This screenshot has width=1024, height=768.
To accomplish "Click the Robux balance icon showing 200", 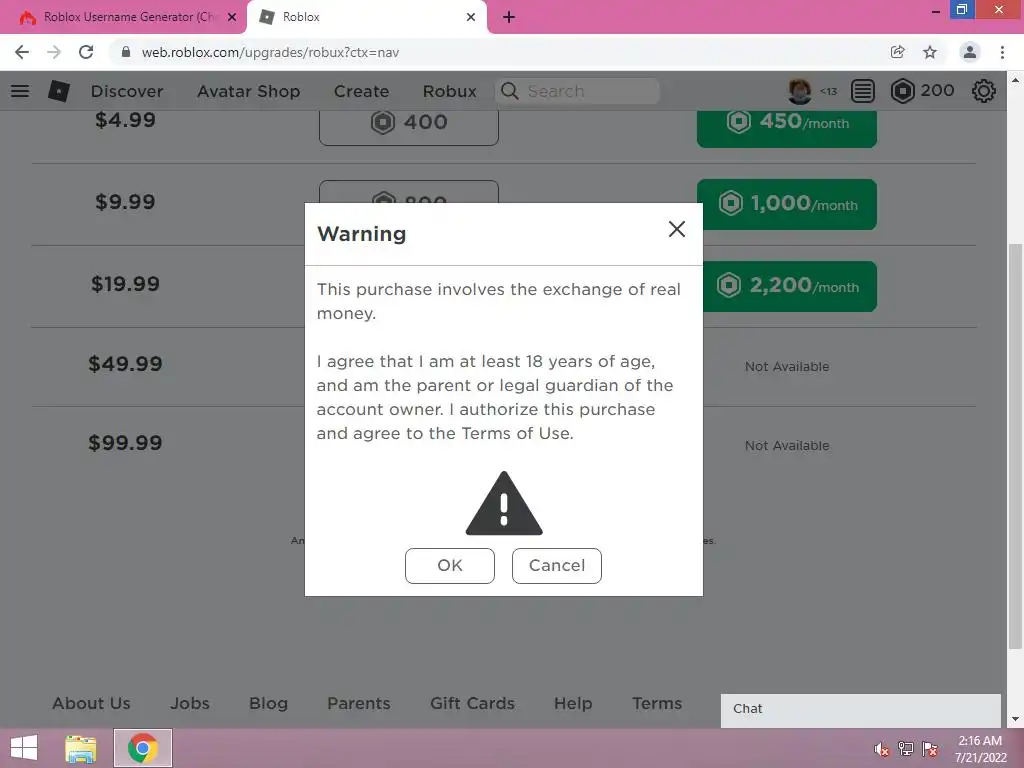I will coord(902,91).
